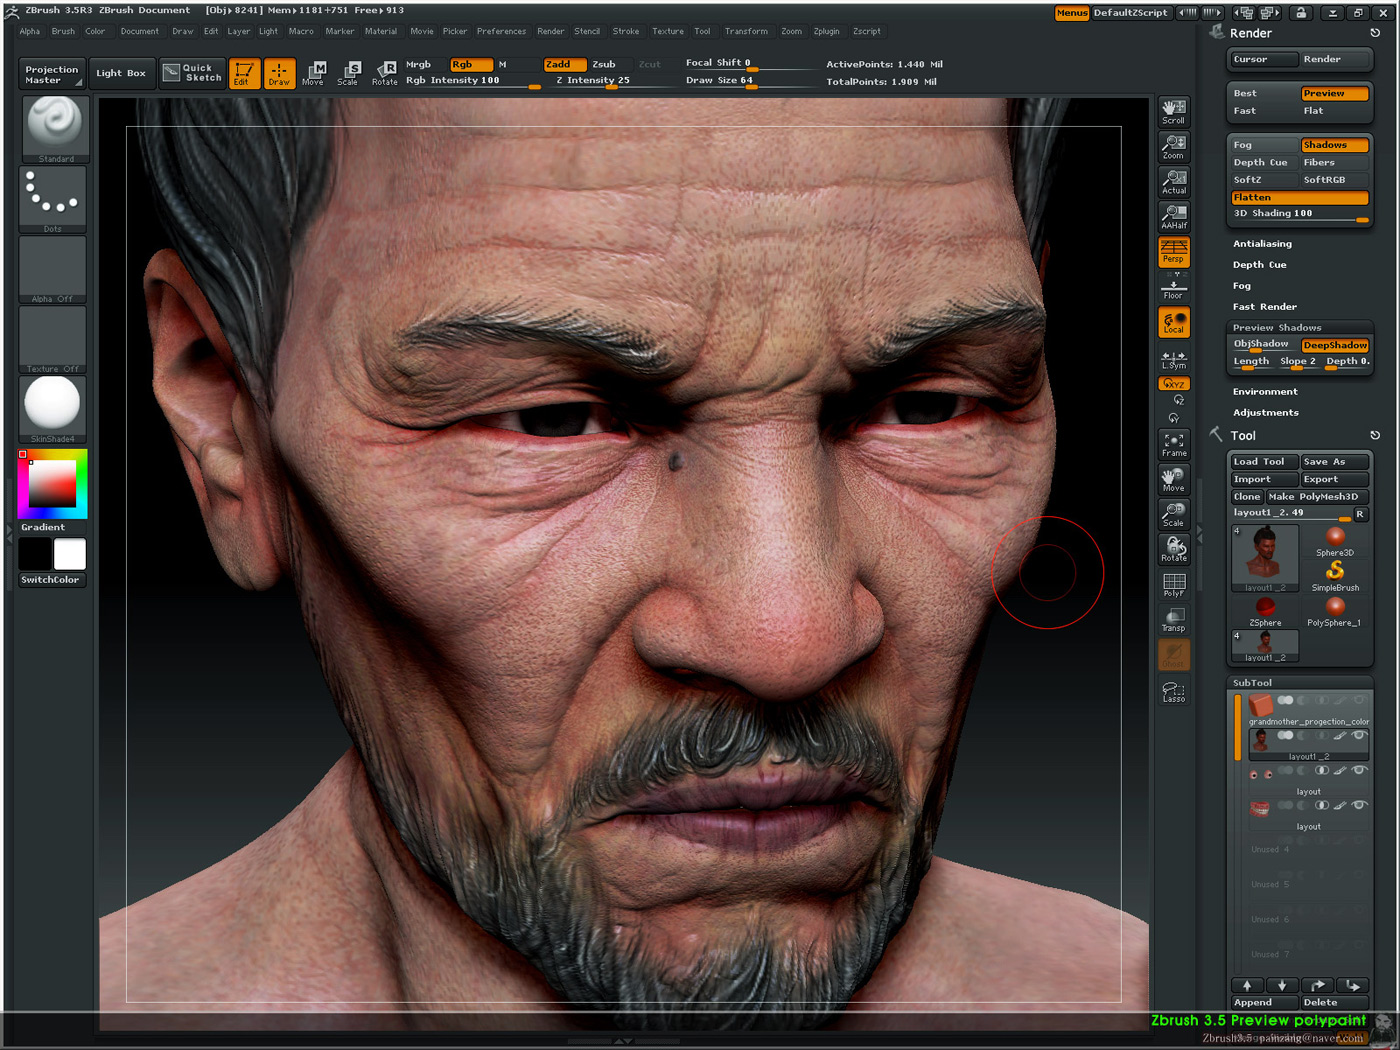The image size is (1400, 1050).
Task: Activate the Frame icon in right toolbar
Action: (x=1173, y=443)
